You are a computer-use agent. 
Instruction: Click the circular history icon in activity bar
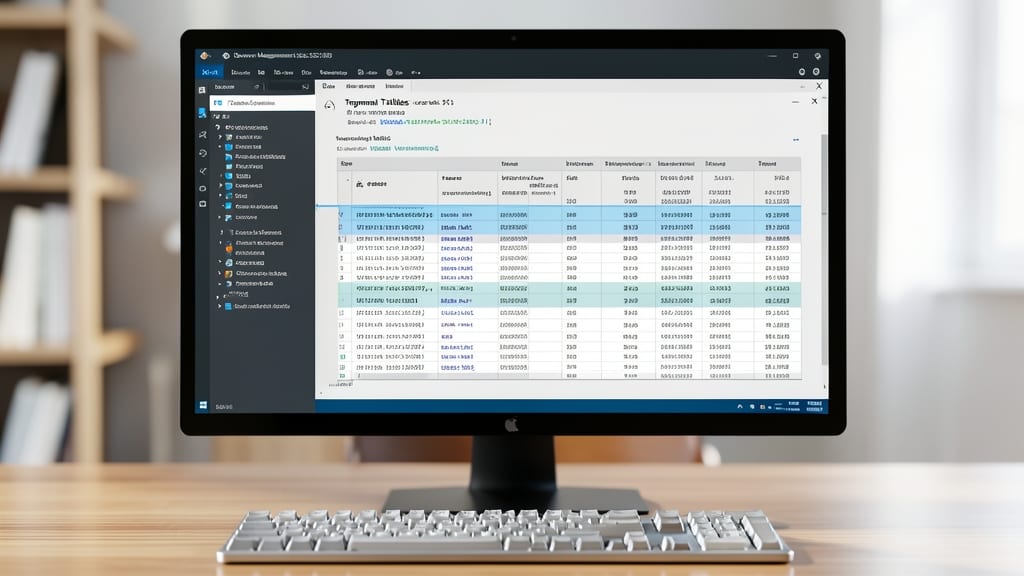point(202,153)
